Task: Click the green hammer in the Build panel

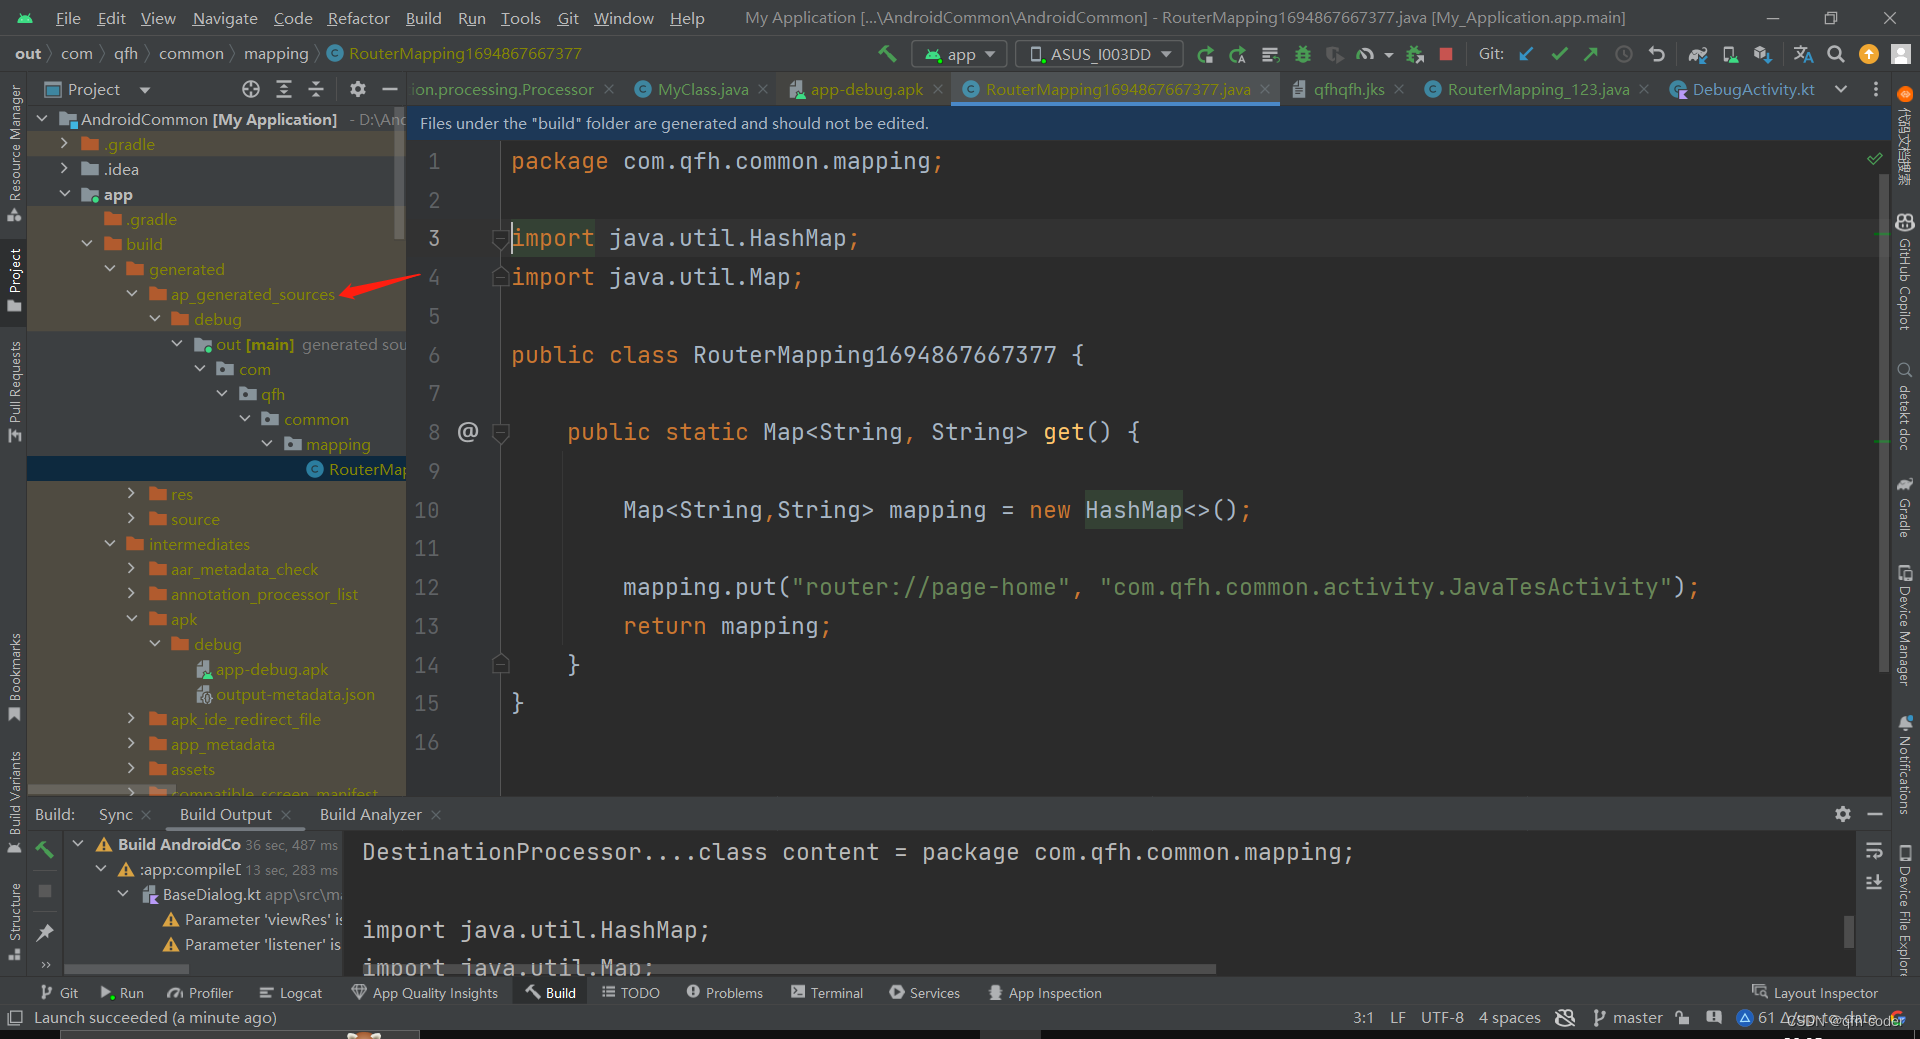Action: (45, 849)
